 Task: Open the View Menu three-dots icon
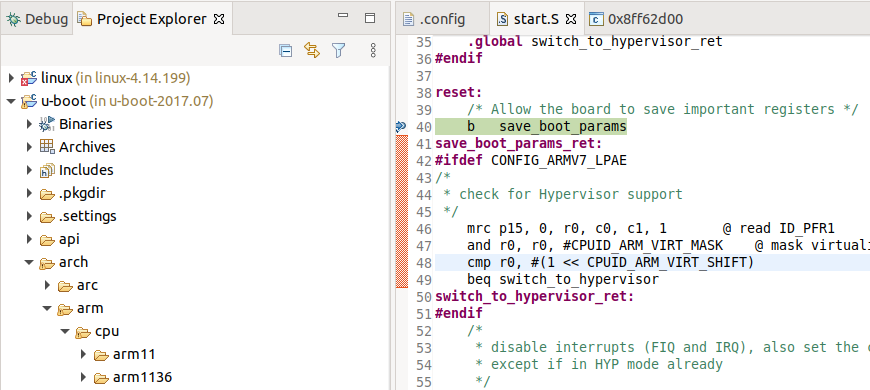click(373, 51)
